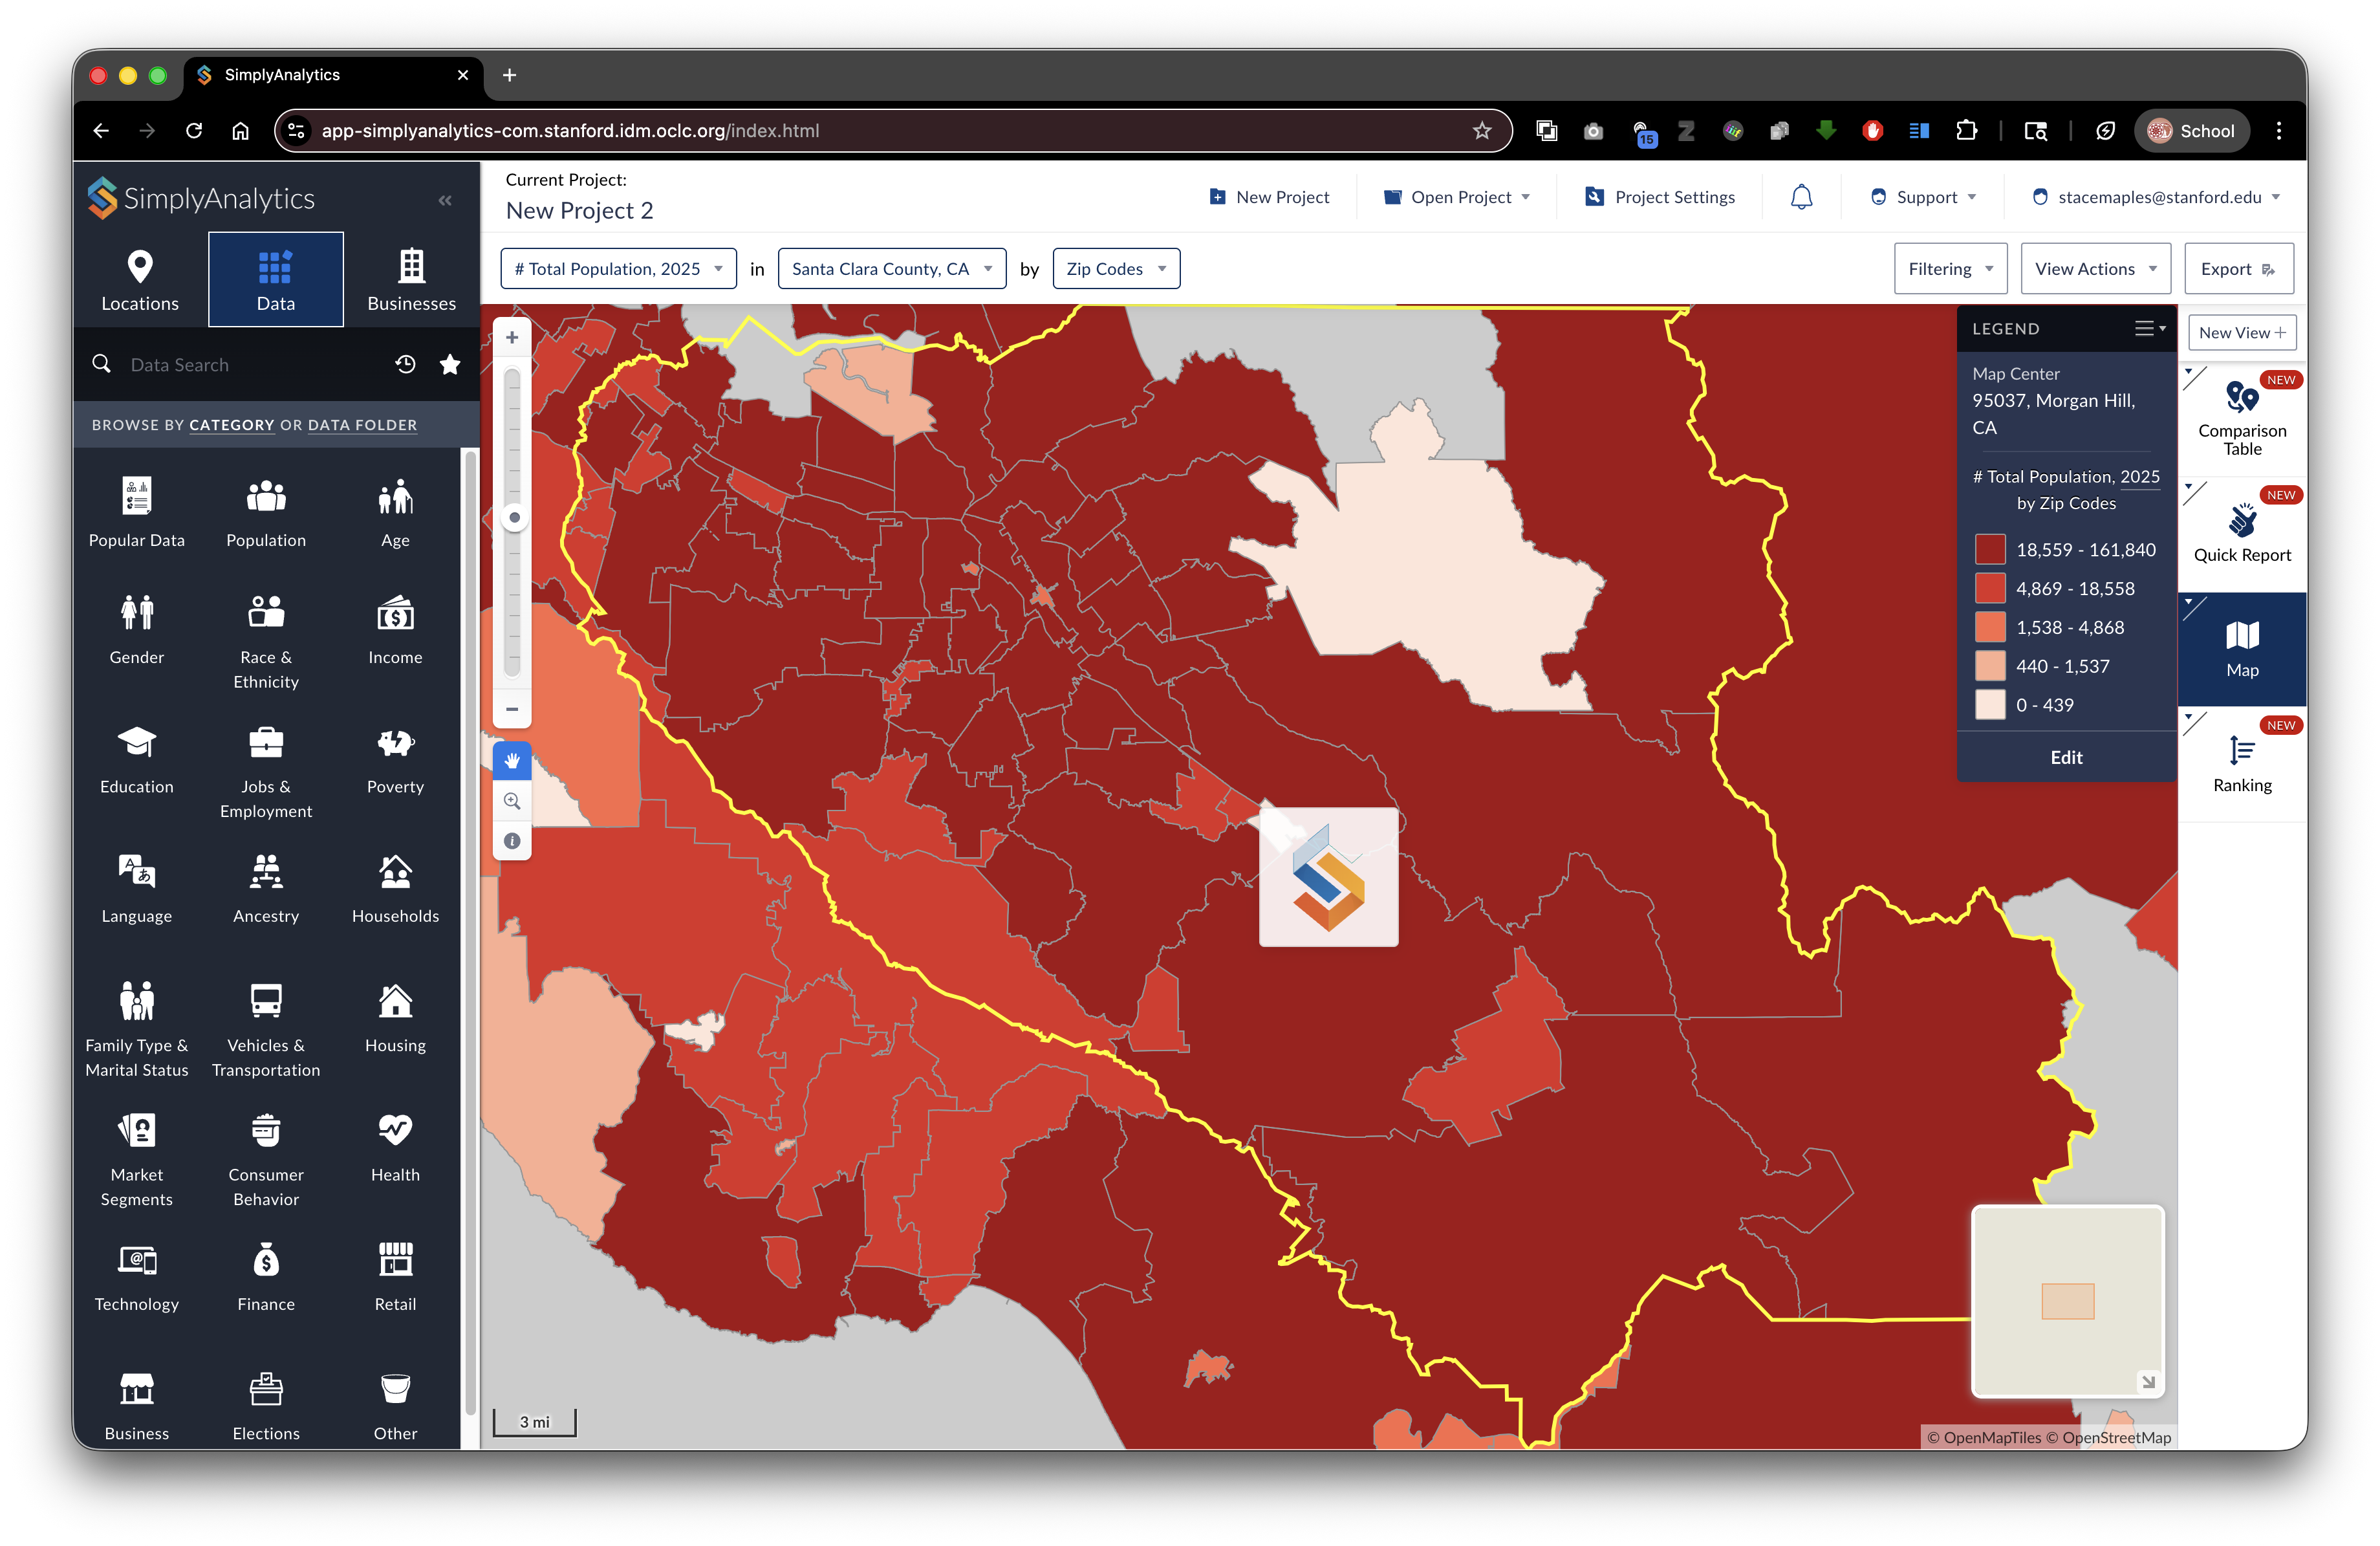Open the Zip Codes geography dropdown
2380x1546 pixels.
1116,269
